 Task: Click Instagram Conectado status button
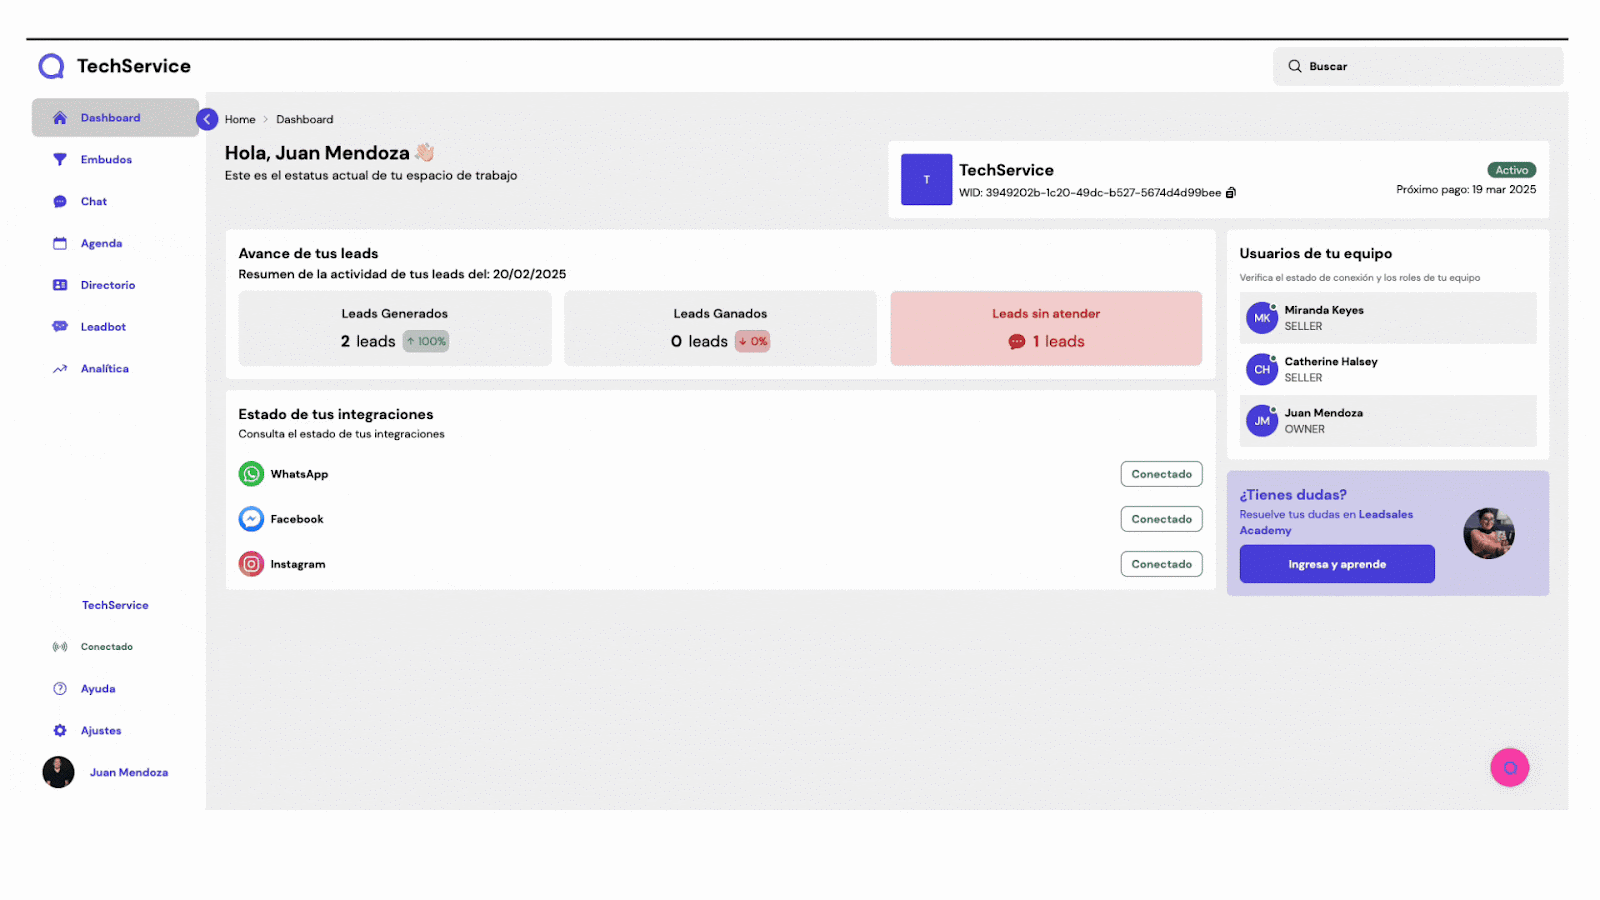click(x=1160, y=564)
